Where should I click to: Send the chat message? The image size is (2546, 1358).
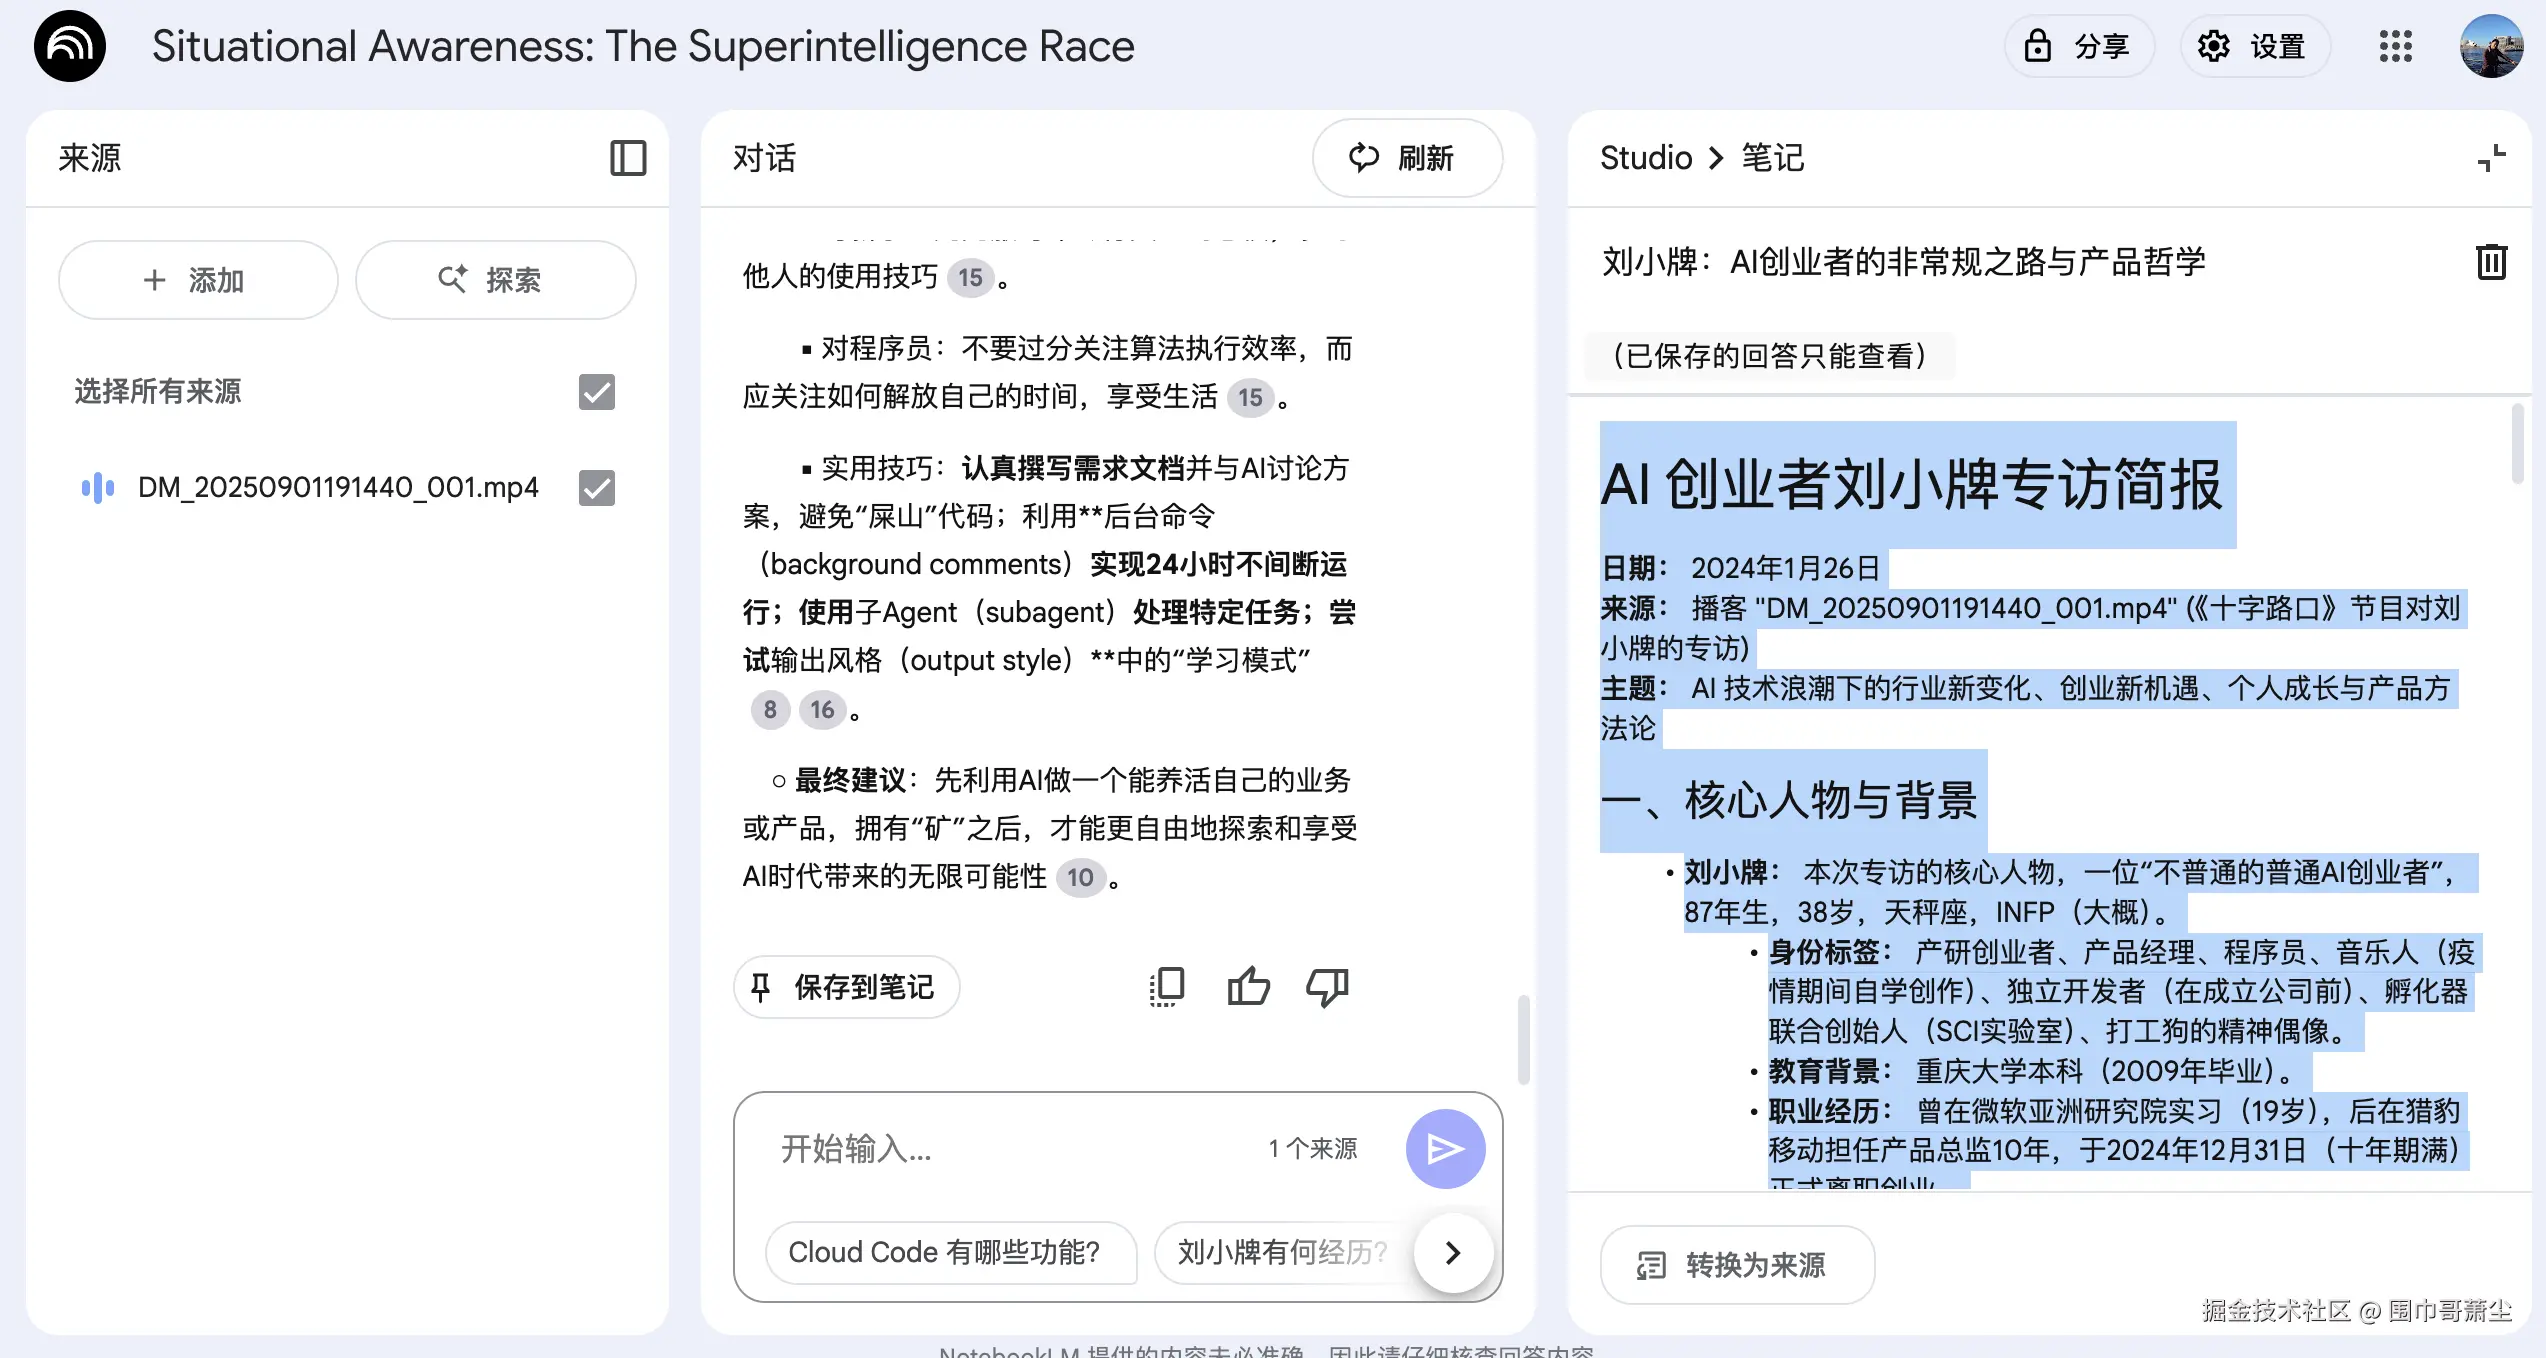(1445, 1149)
